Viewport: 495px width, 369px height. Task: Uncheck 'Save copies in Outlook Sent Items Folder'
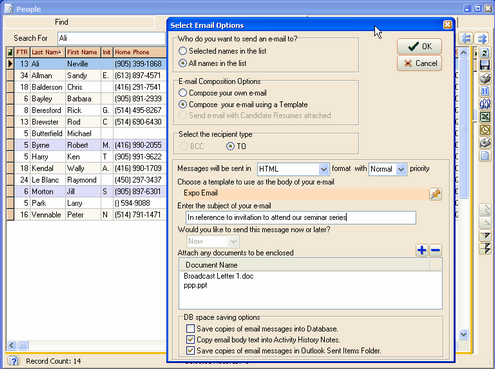[190, 351]
